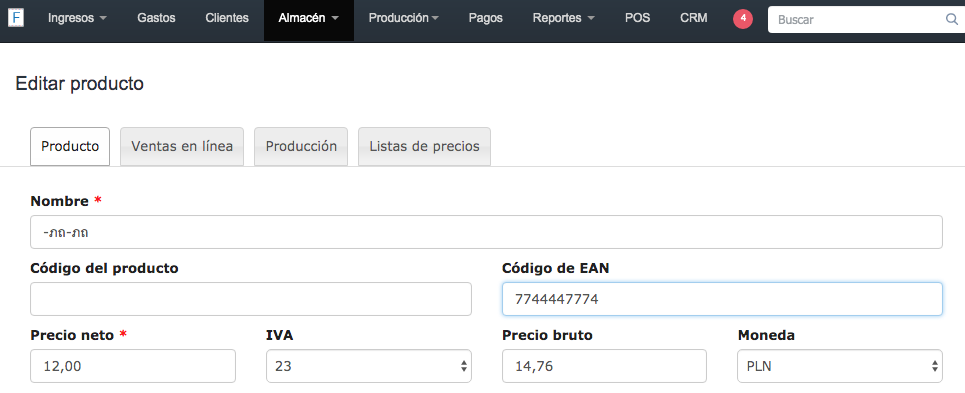Open the POS module
Viewport: 965px width, 393px height.
pos(638,18)
